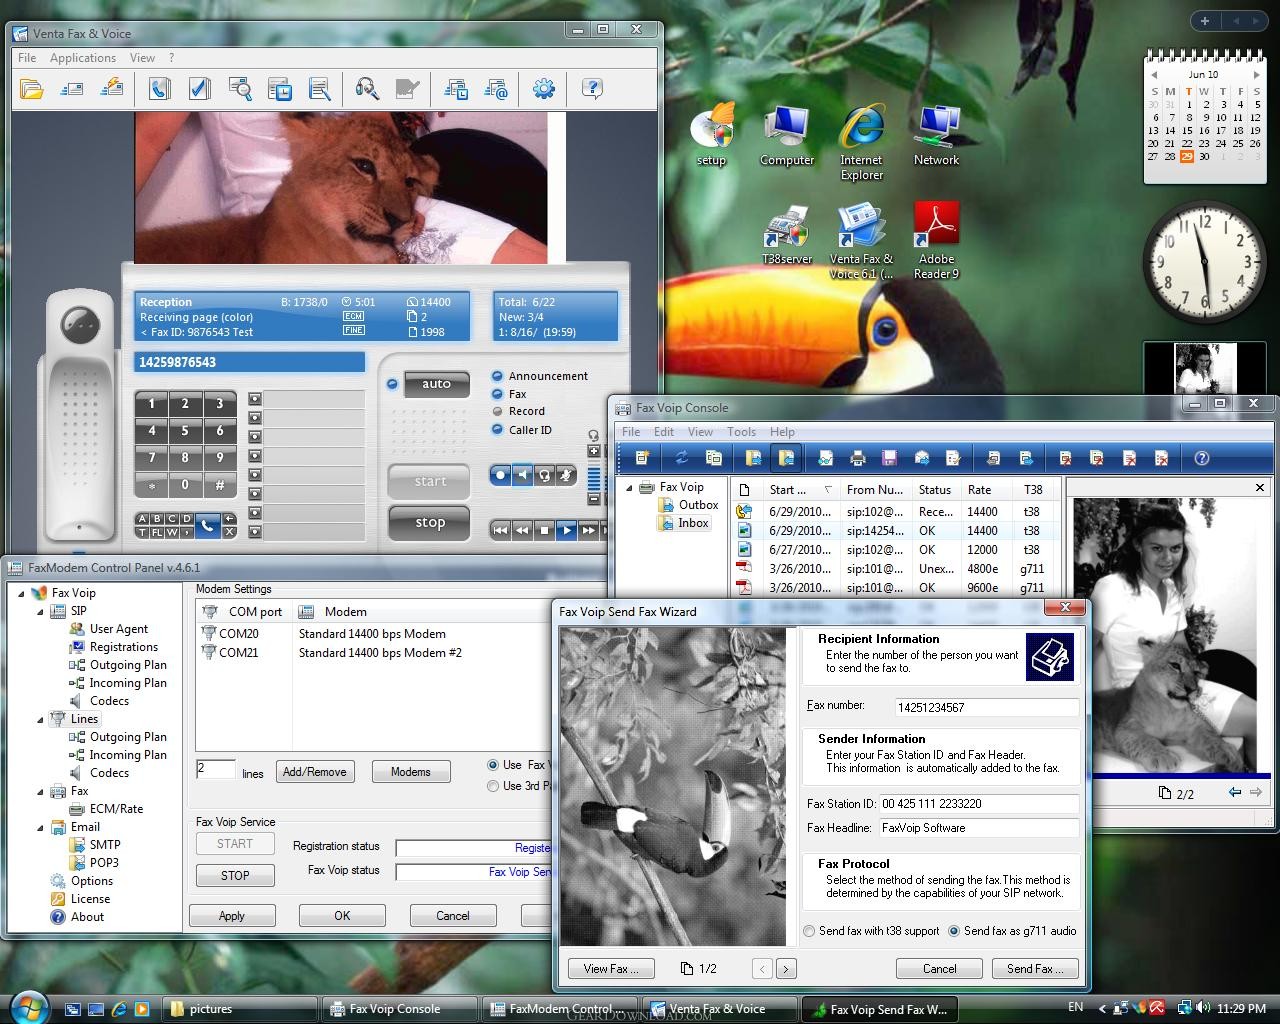1280x1024 pixels.
Task: Collapse the Lines node in Control Panel tree
Action: point(40,719)
